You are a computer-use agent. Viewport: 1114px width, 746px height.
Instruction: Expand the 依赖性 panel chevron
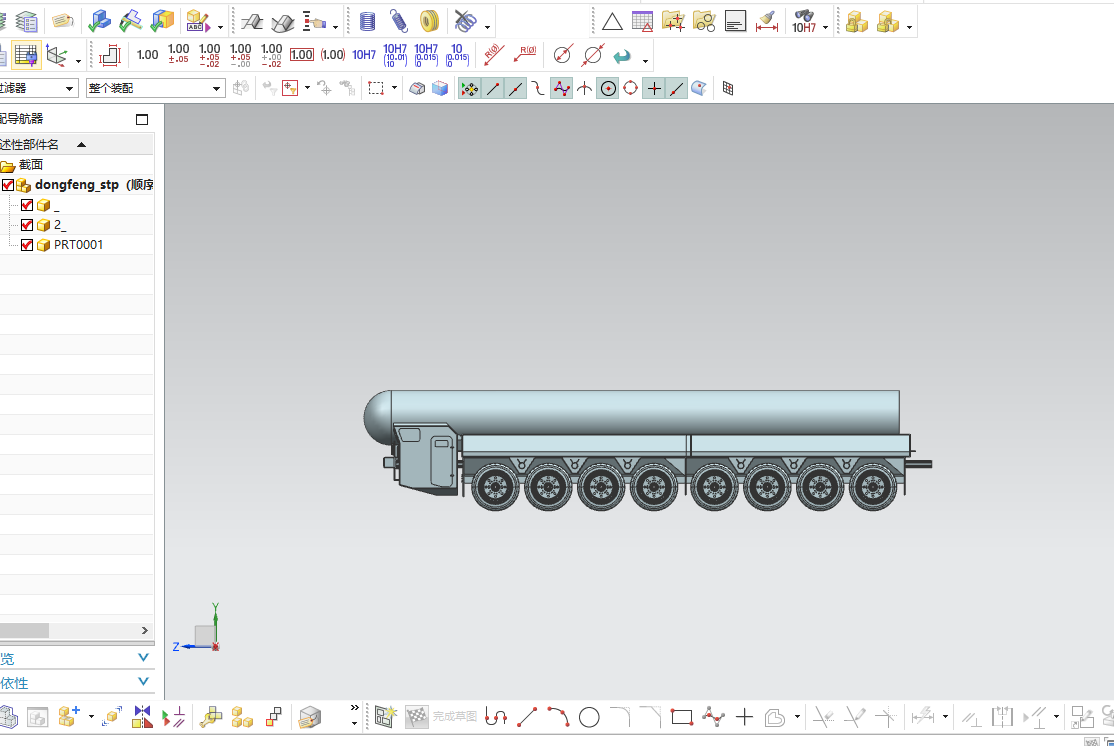point(143,682)
